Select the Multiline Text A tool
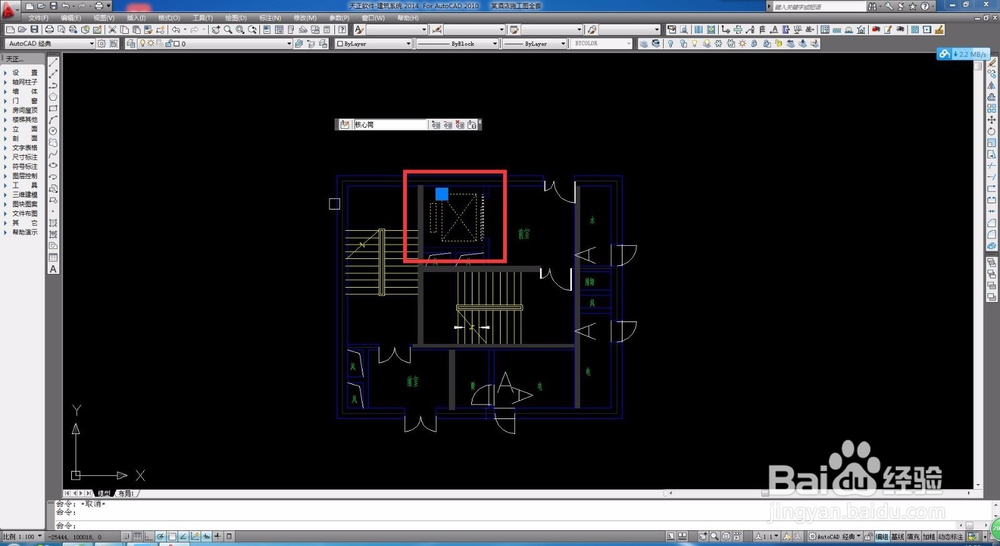Viewport: 1000px width, 546px height. (54, 269)
